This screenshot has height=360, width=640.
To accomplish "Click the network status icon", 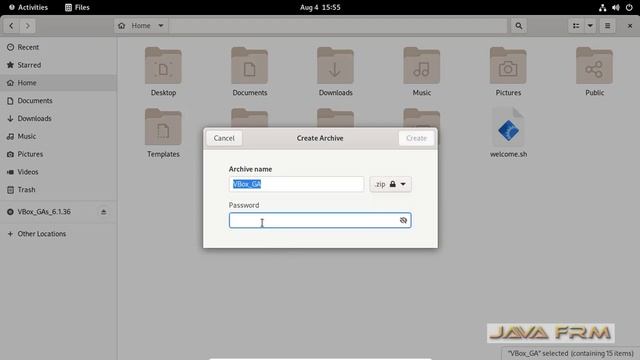I will [602, 7].
